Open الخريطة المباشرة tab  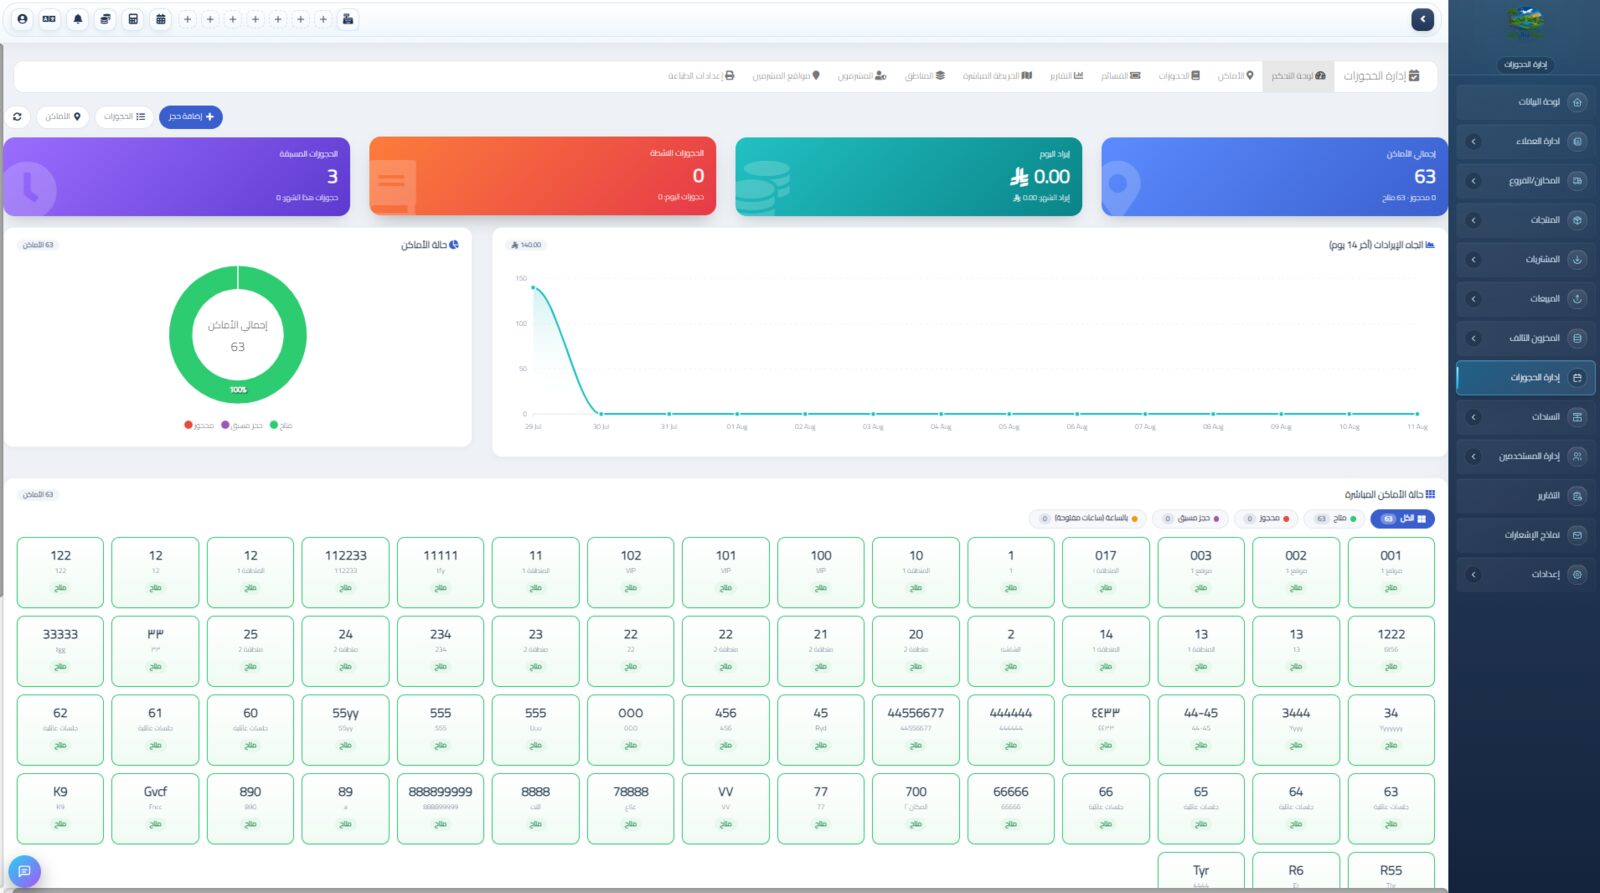tap(997, 76)
